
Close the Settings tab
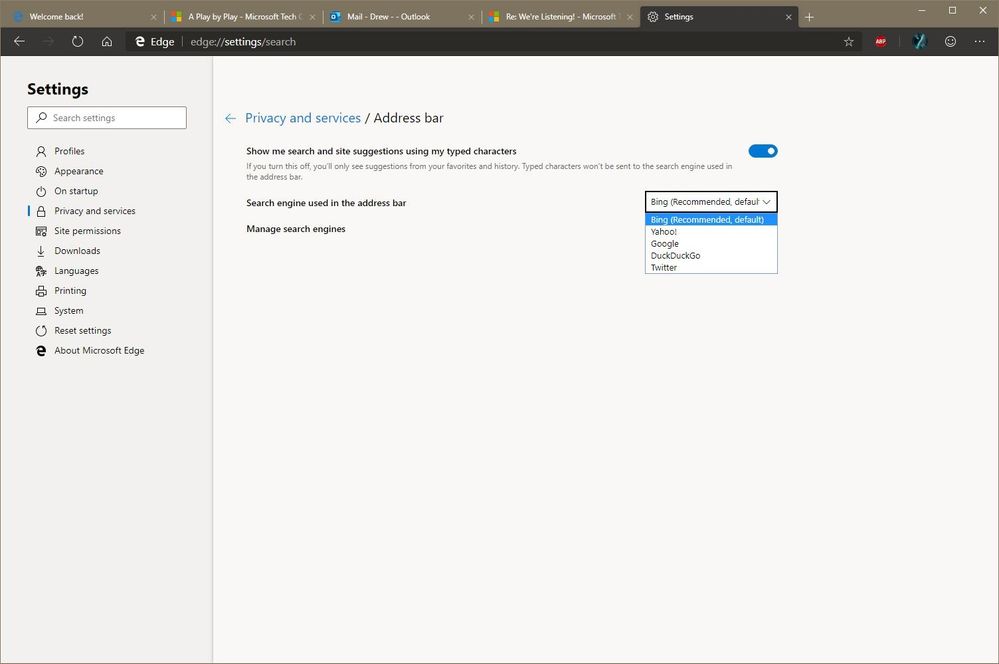click(x=788, y=17)
